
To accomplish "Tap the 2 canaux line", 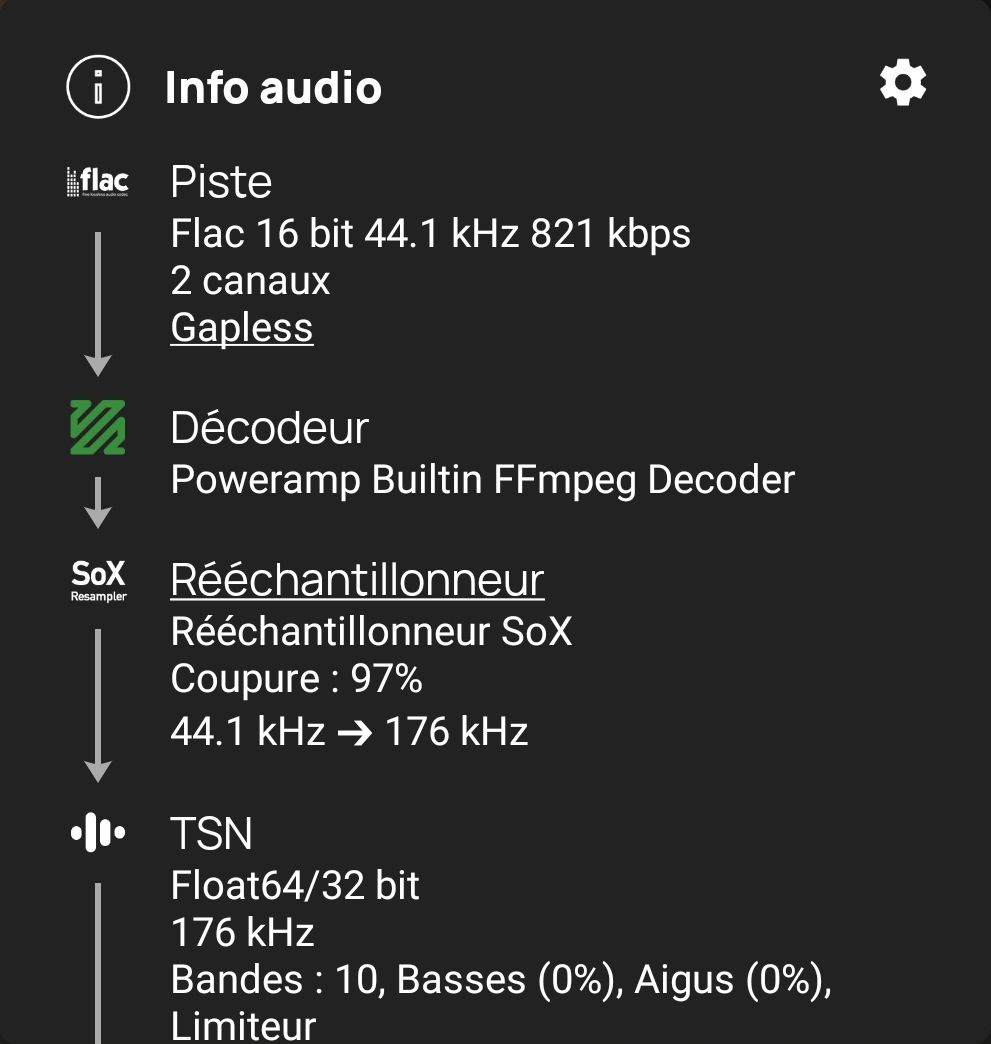I will click(x=250, y=281).
